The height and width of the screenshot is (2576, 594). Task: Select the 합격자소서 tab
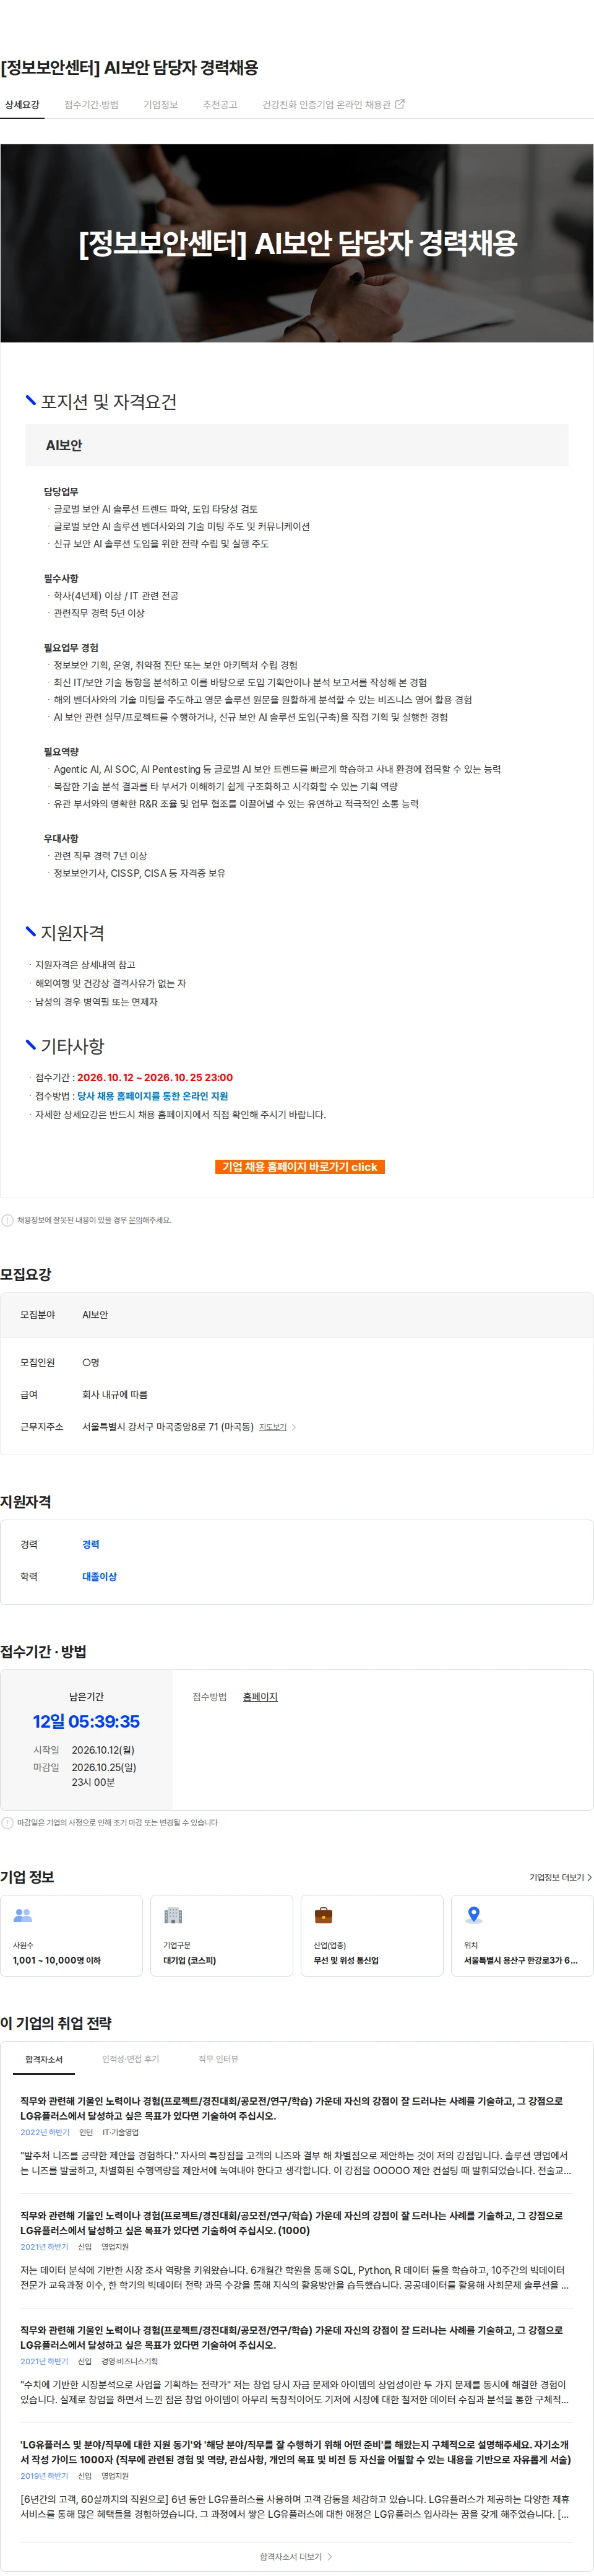[x=44, y=2061]
